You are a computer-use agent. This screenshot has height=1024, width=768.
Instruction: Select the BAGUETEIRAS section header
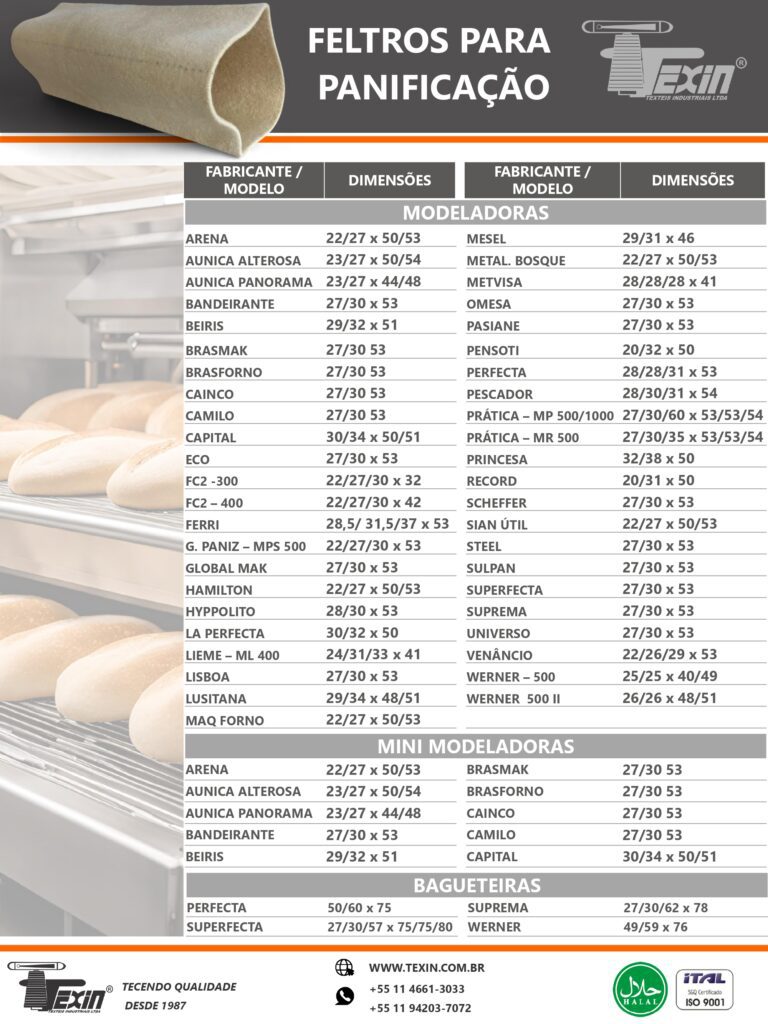coord(476,885)
